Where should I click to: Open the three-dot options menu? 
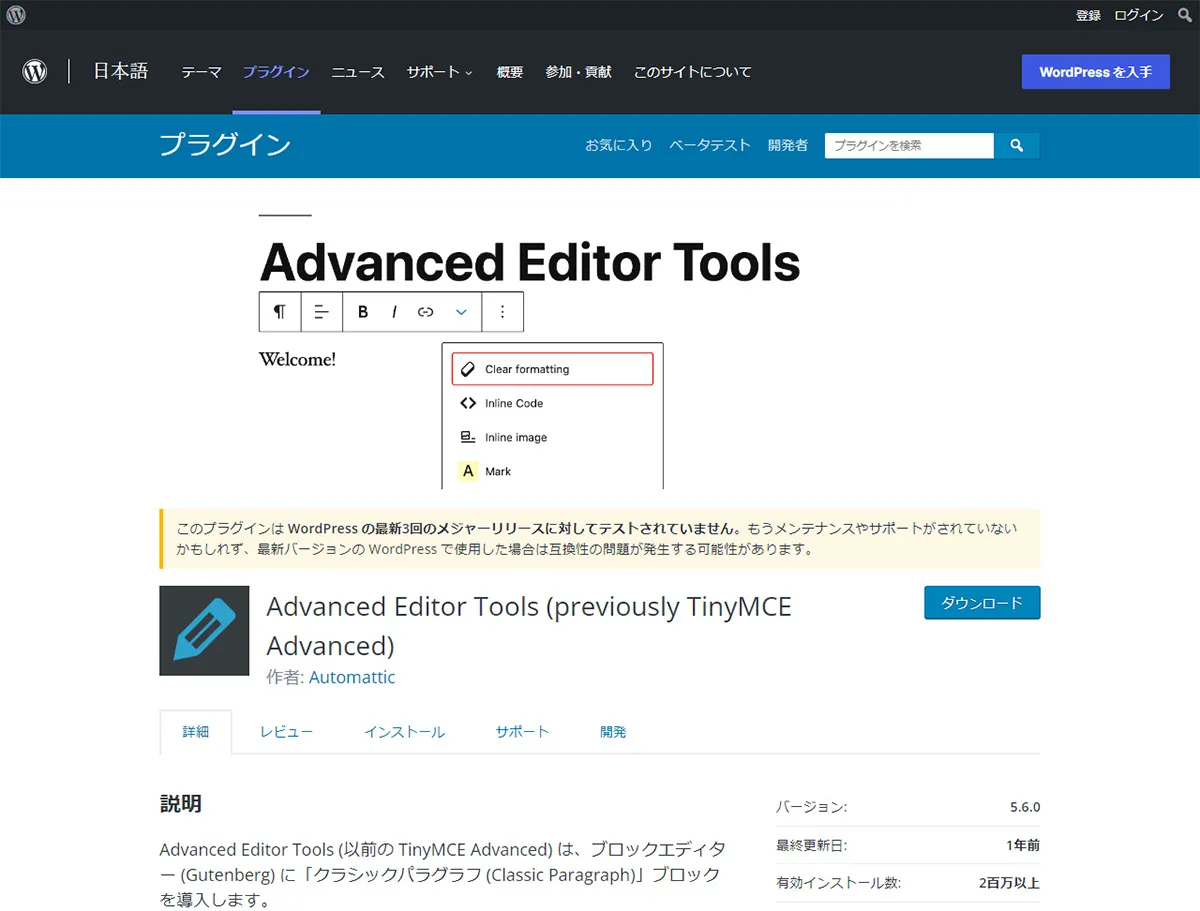coord(503,311)
